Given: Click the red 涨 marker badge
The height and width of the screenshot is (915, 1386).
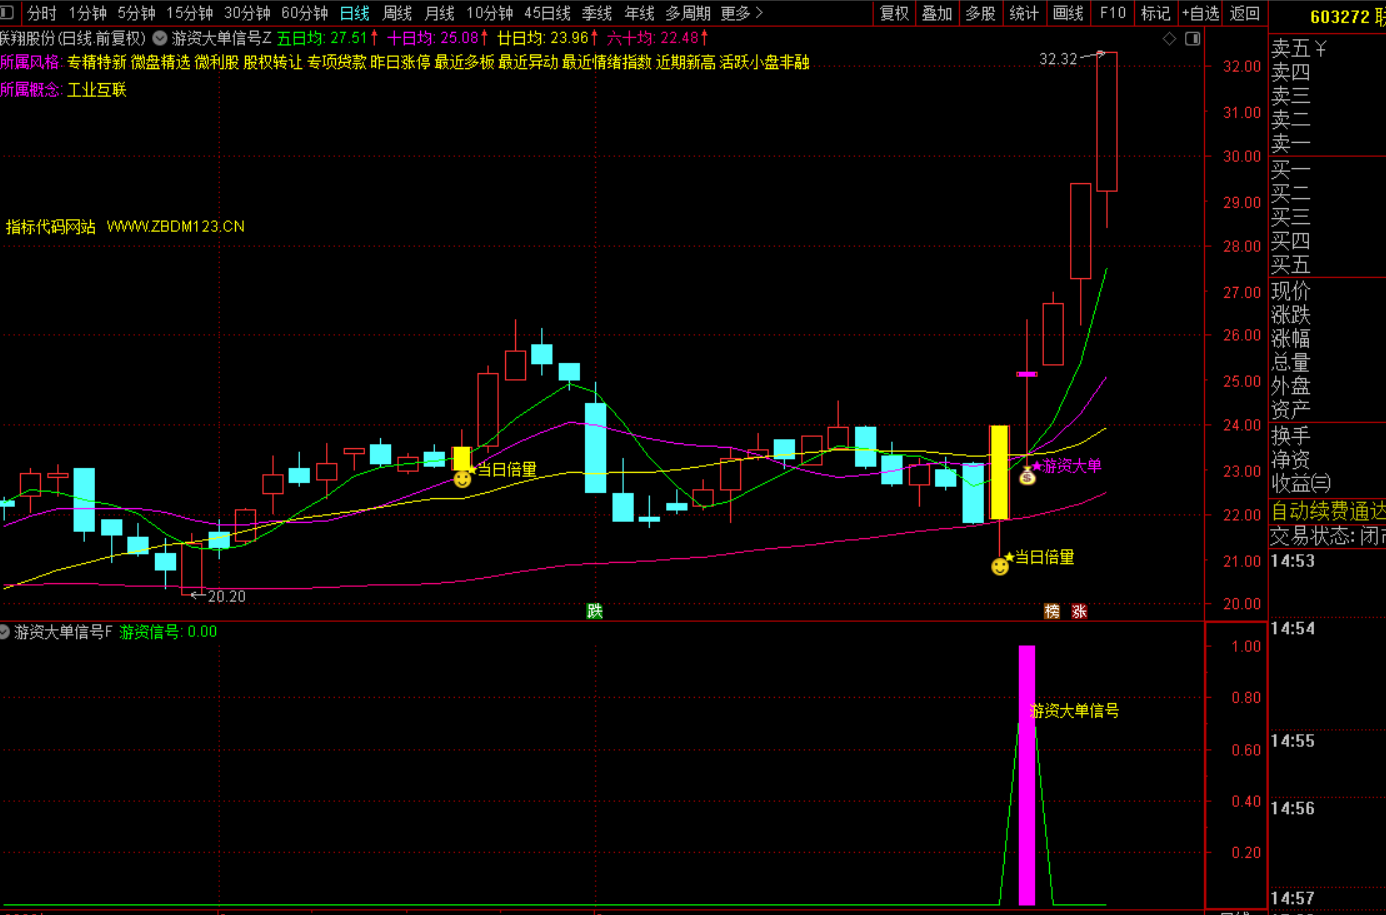Looking at the screenshot, I should coord(1079,611).
